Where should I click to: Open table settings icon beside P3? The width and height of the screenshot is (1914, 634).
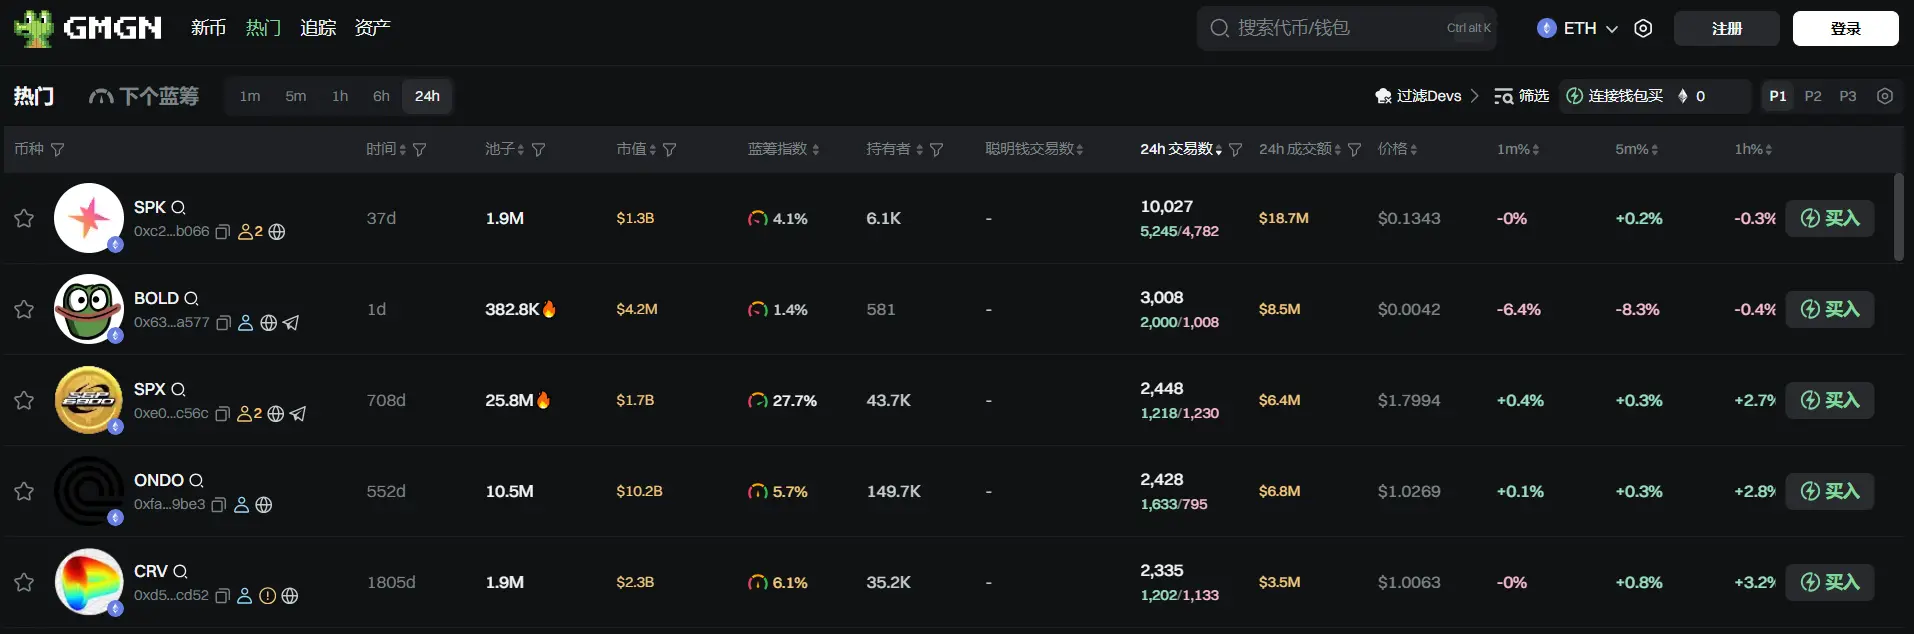coord(1885,96)
